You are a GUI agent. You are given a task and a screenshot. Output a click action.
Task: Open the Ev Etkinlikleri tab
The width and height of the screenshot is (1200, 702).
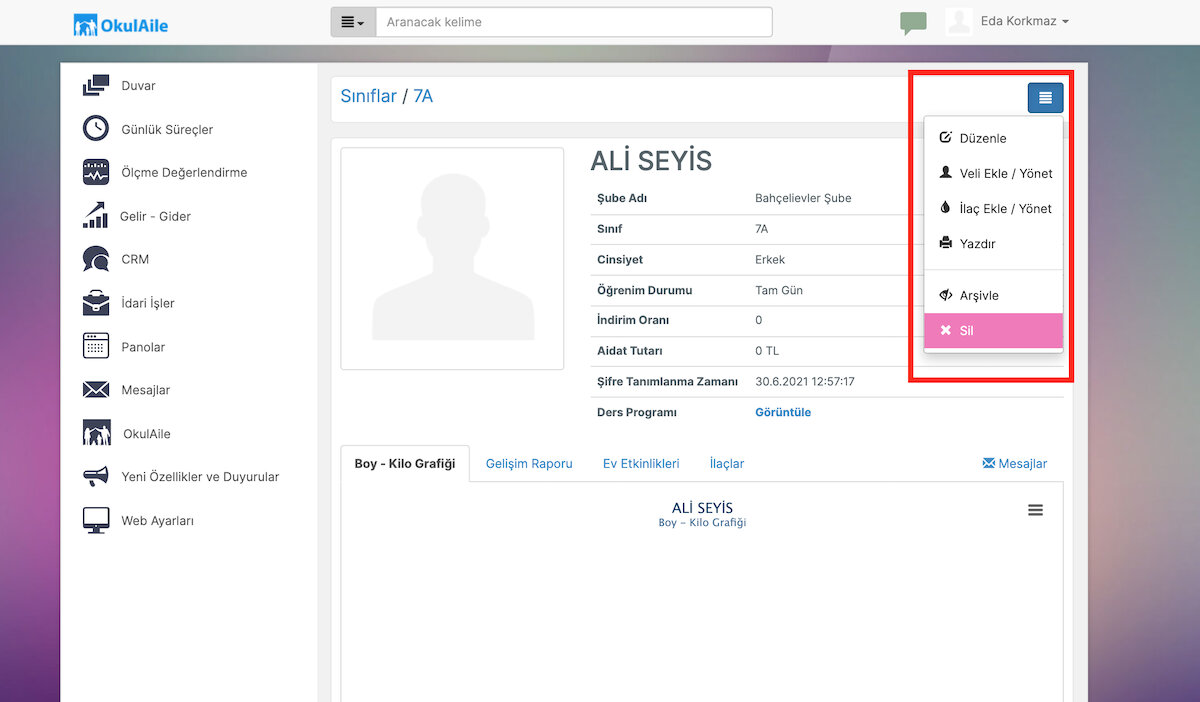pyautogui.click(x=641, y=464)
